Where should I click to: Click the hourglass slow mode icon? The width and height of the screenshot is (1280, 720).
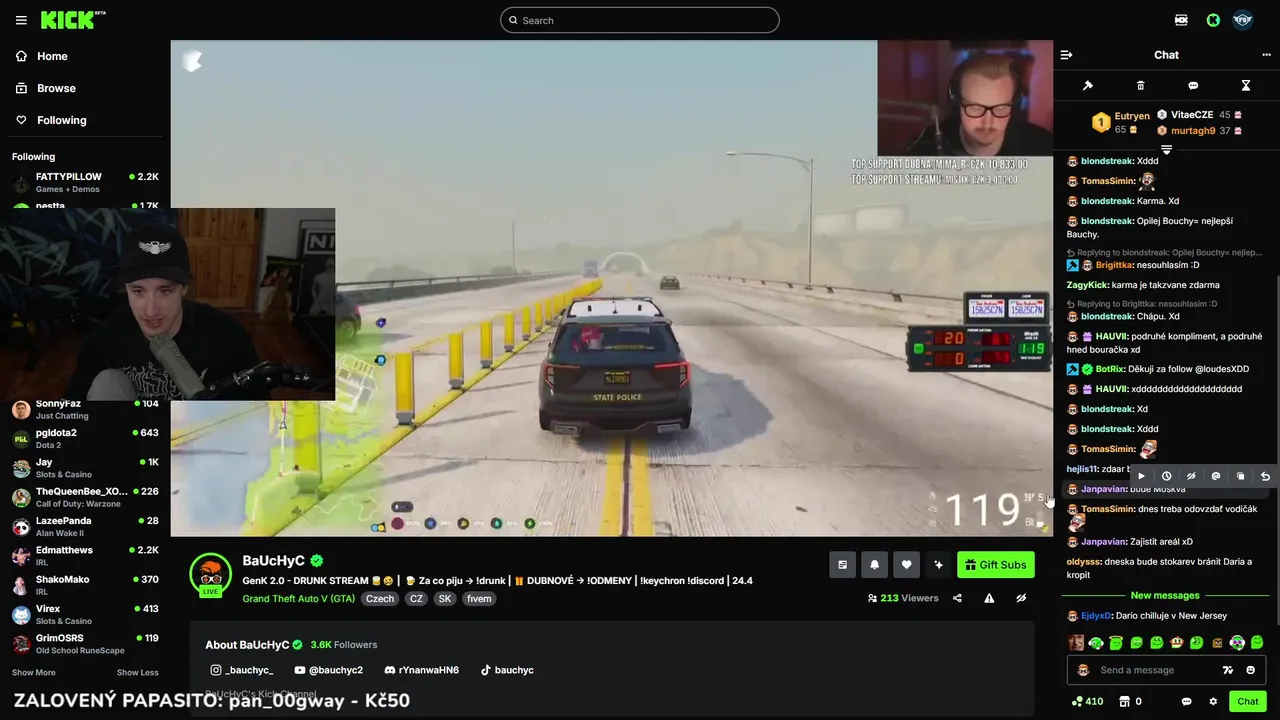(x=1246, y=86)
